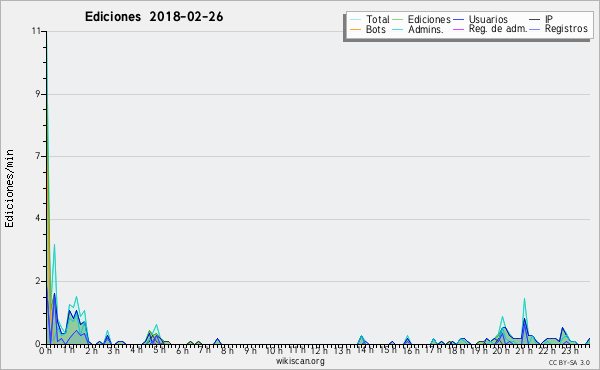Click the 'Ediciones/min' y-axis label

[9, 188]
